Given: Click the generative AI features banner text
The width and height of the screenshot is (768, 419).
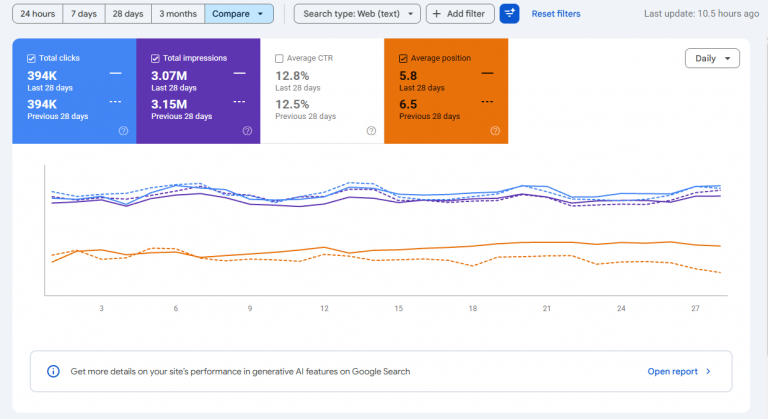Looking at the screenshot, I should pyautogui.click(x=240, y=371).
